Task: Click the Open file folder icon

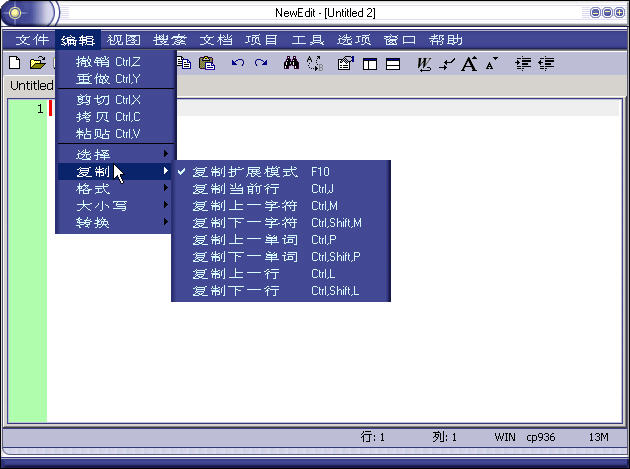Action: [x=38, y=63]
